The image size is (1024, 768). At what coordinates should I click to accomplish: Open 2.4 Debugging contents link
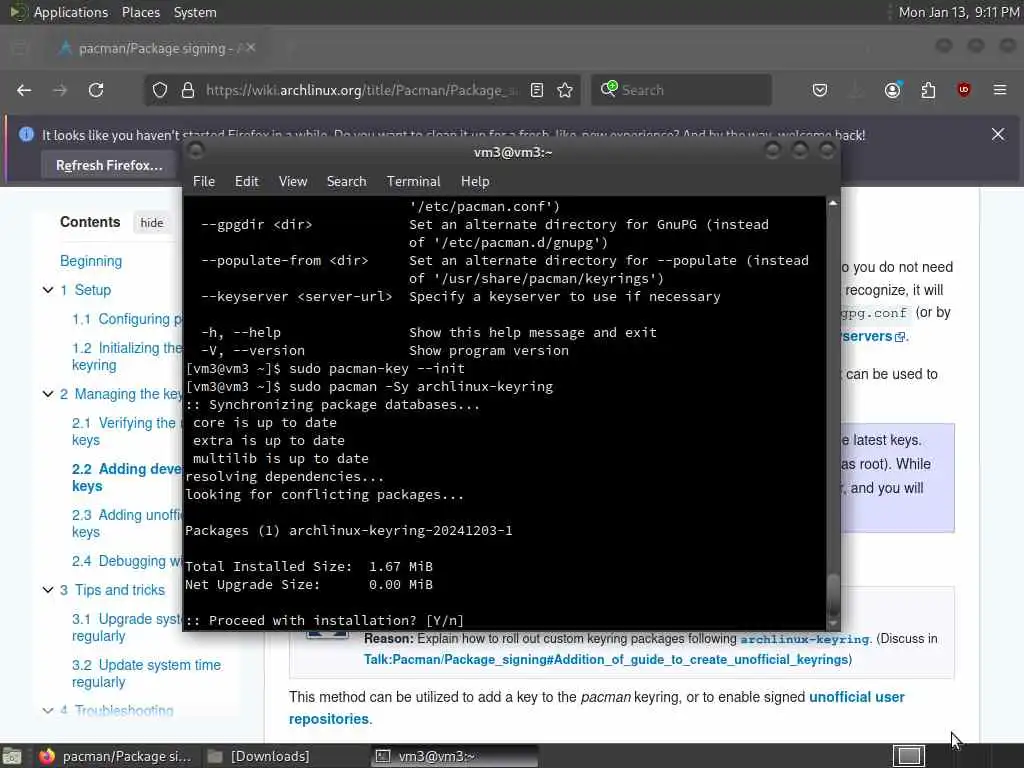[x=127, y=561]
